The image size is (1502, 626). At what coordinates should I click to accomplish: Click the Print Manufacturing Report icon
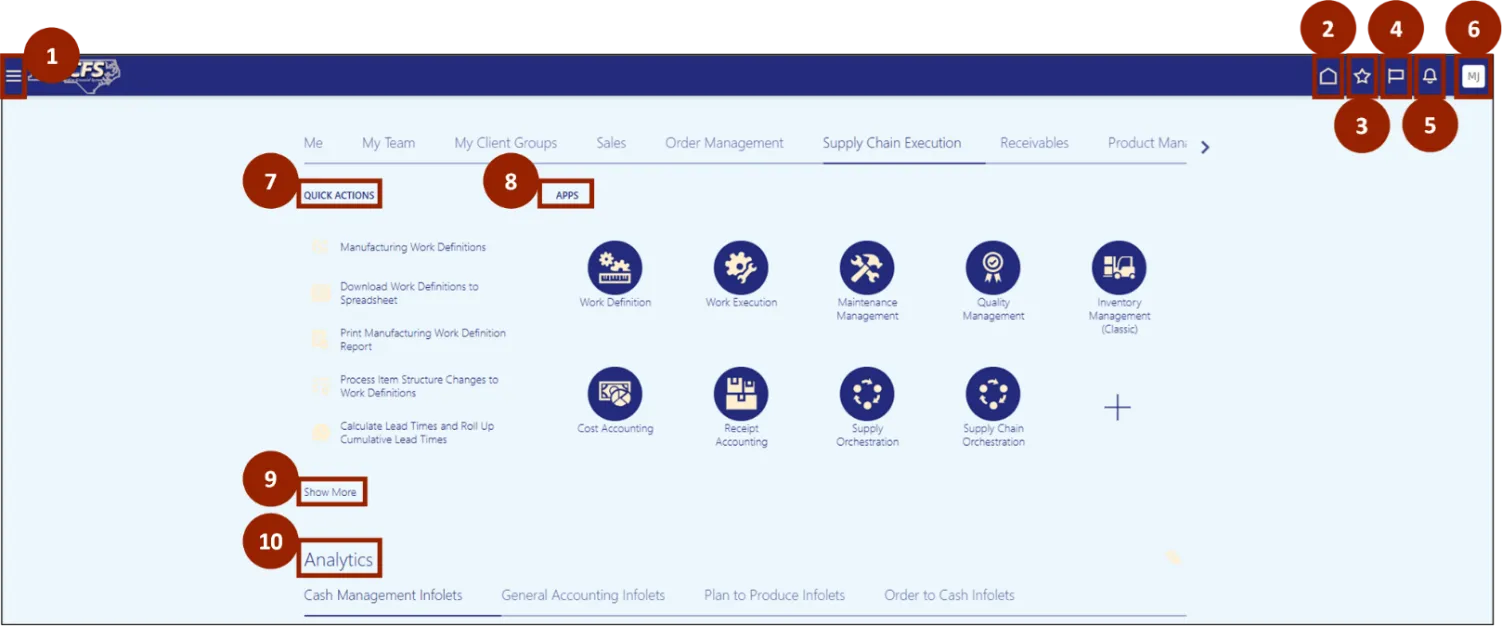click(x=320, y=339)
